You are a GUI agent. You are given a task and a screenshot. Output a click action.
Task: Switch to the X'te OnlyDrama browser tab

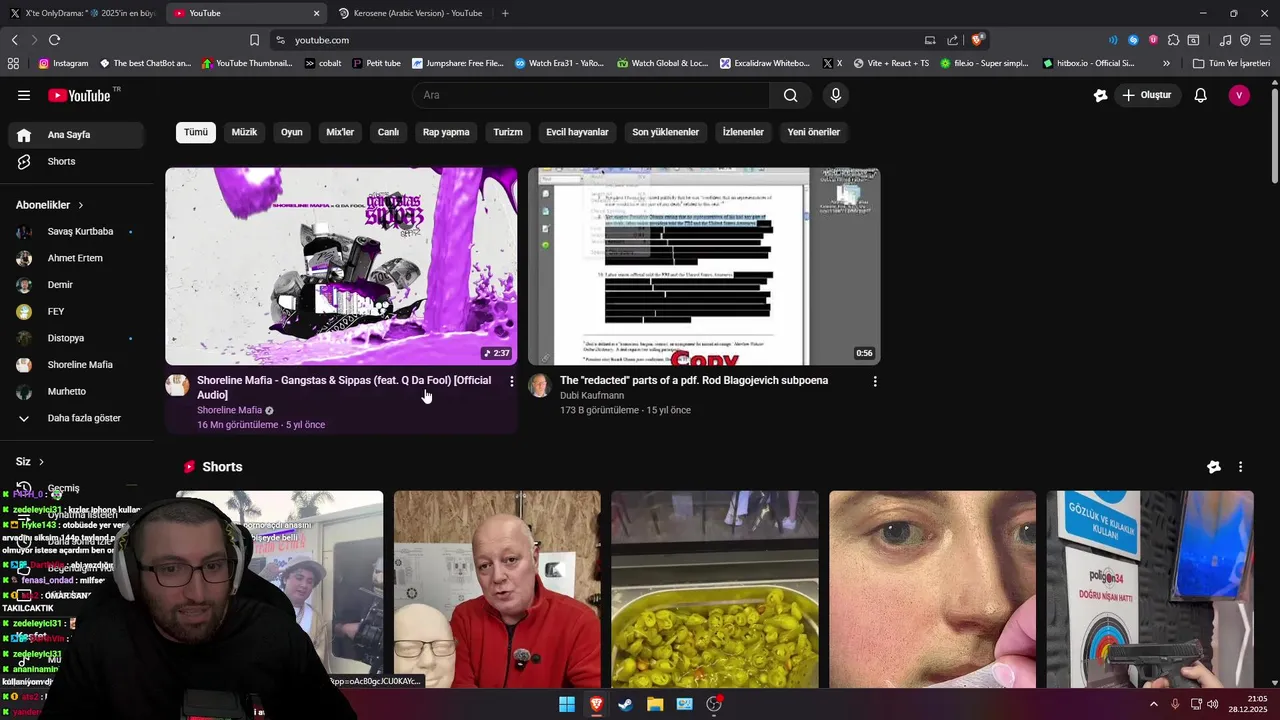(82, 13)
